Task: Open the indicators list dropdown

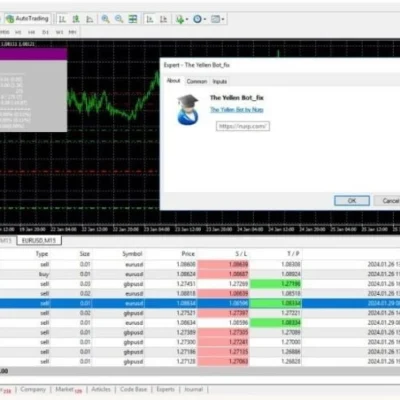Action: pyautogui.click(x=182, y=19)
